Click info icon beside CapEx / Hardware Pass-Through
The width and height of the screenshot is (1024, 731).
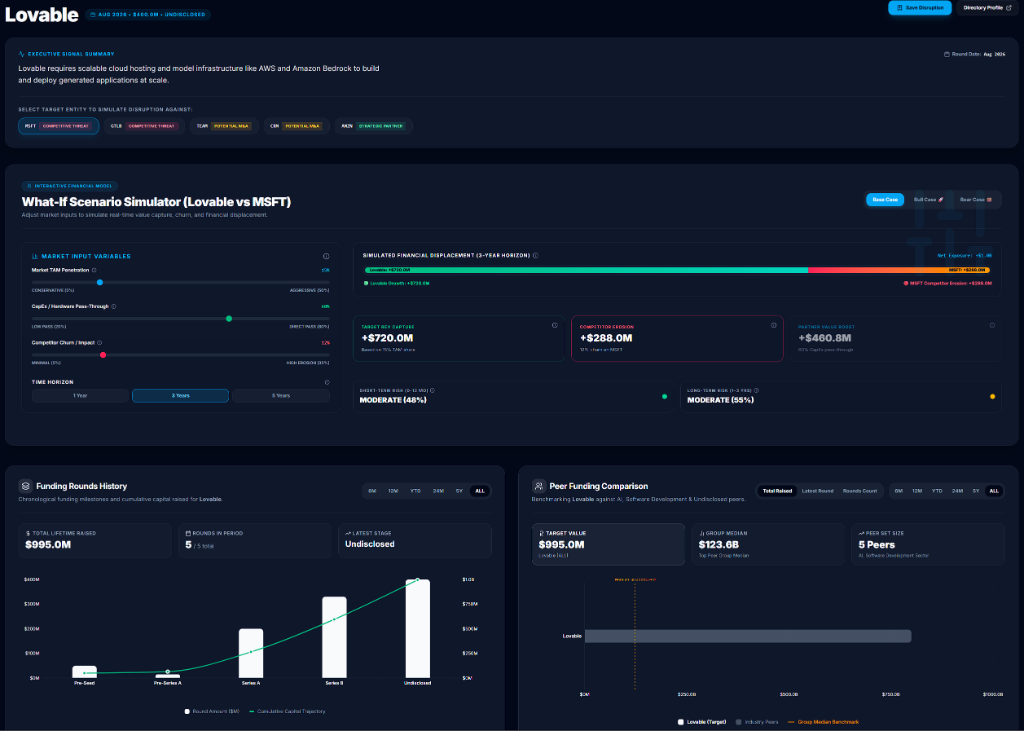[114, 306]
